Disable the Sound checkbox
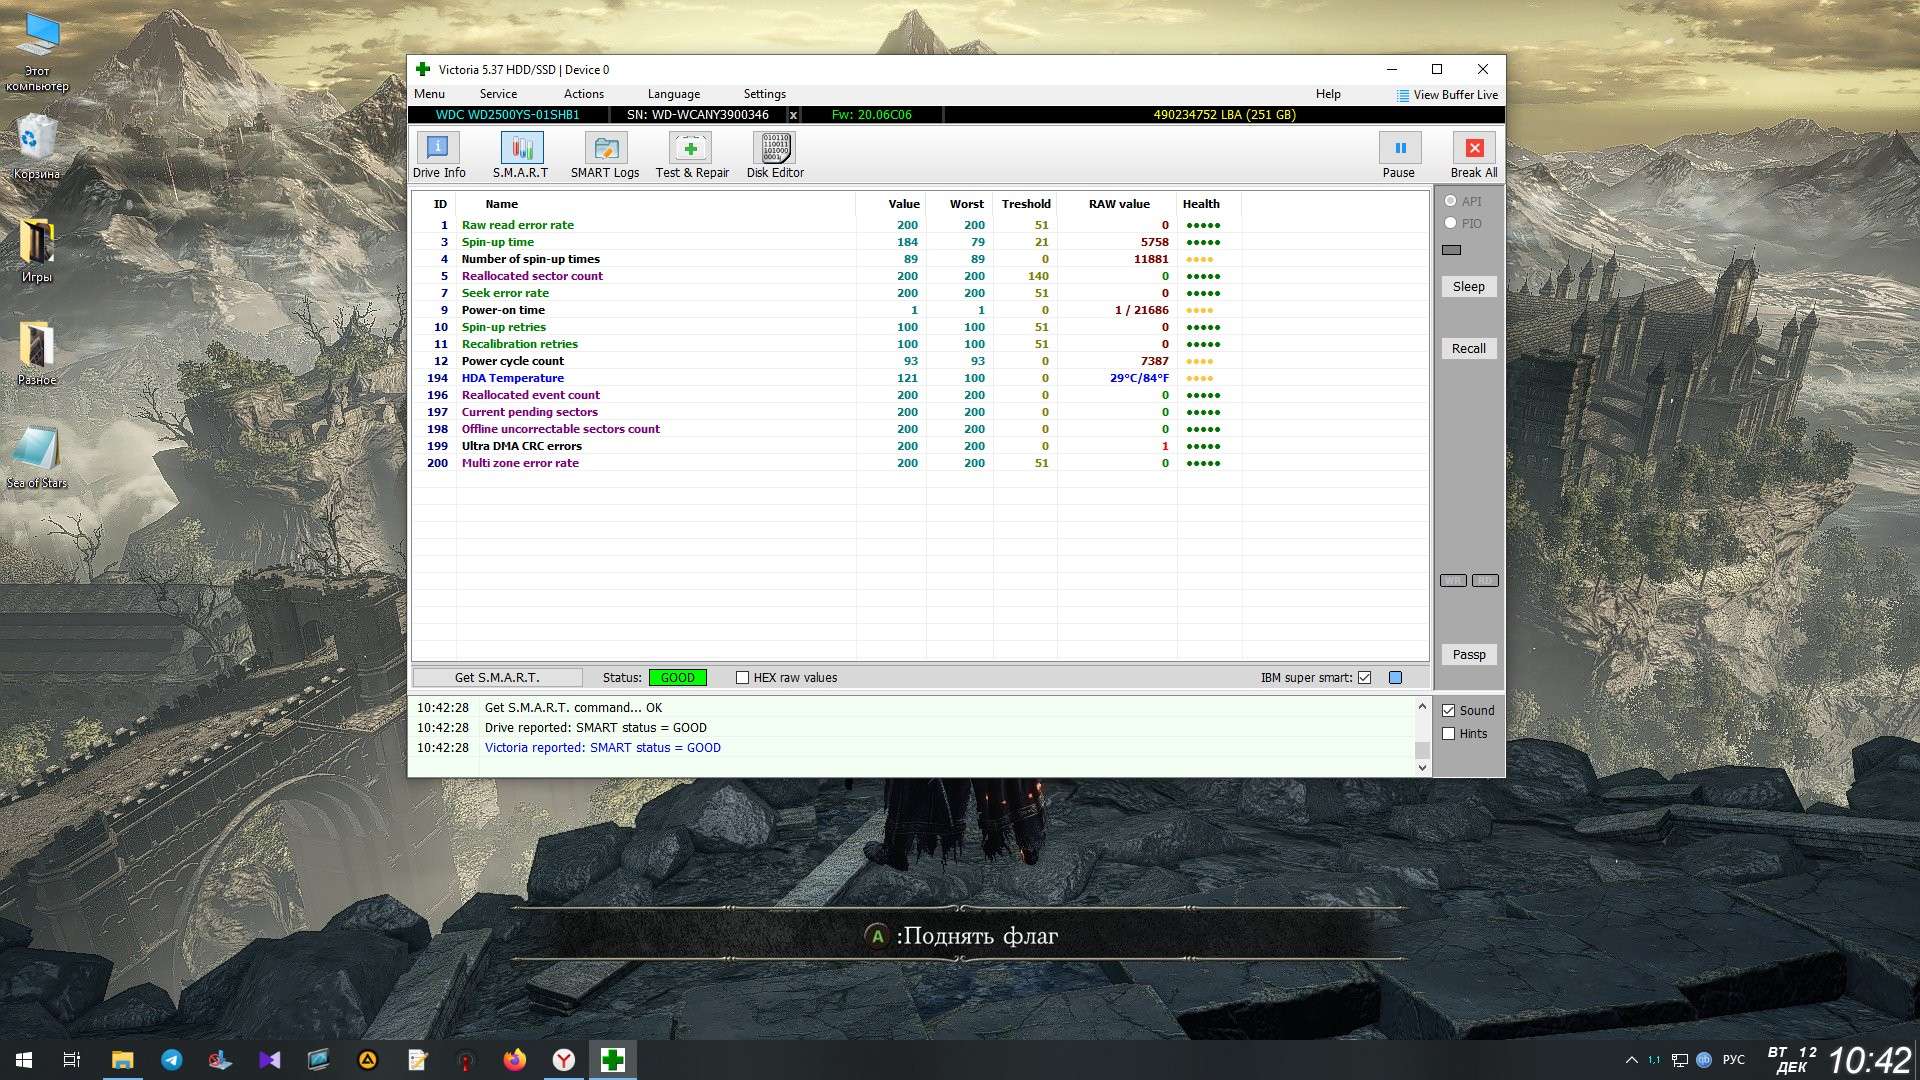 point(1448,711)
